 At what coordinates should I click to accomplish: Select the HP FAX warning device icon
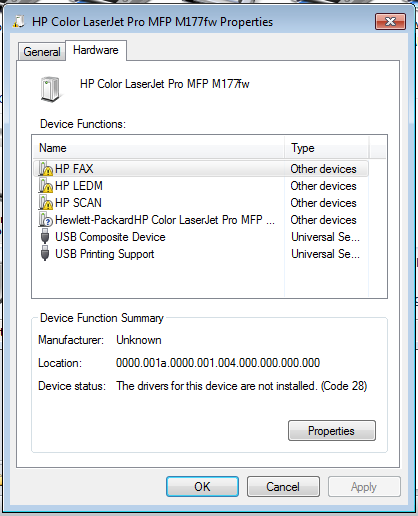pos(46,168)
